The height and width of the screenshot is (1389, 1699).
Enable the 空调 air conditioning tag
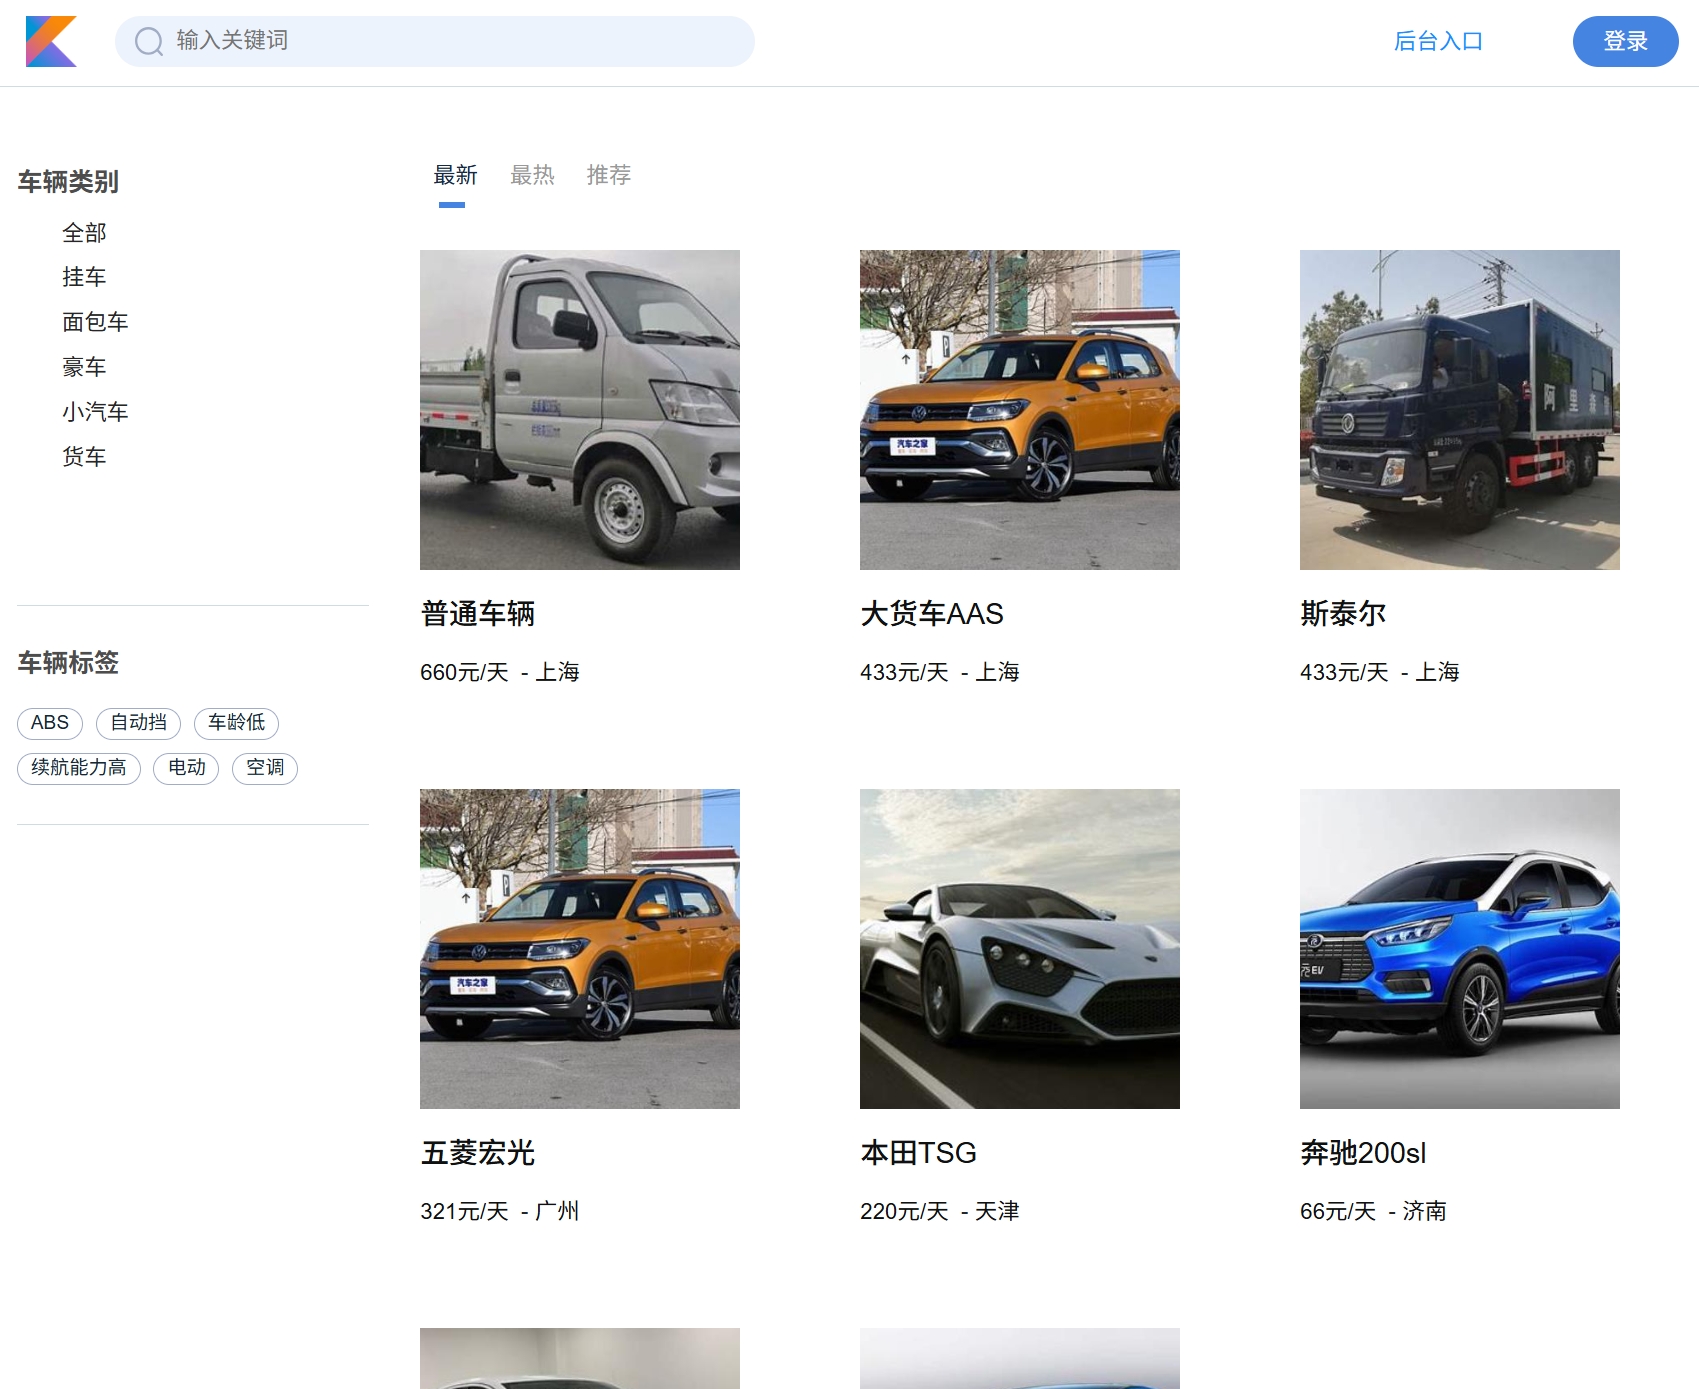click(263, 768)
